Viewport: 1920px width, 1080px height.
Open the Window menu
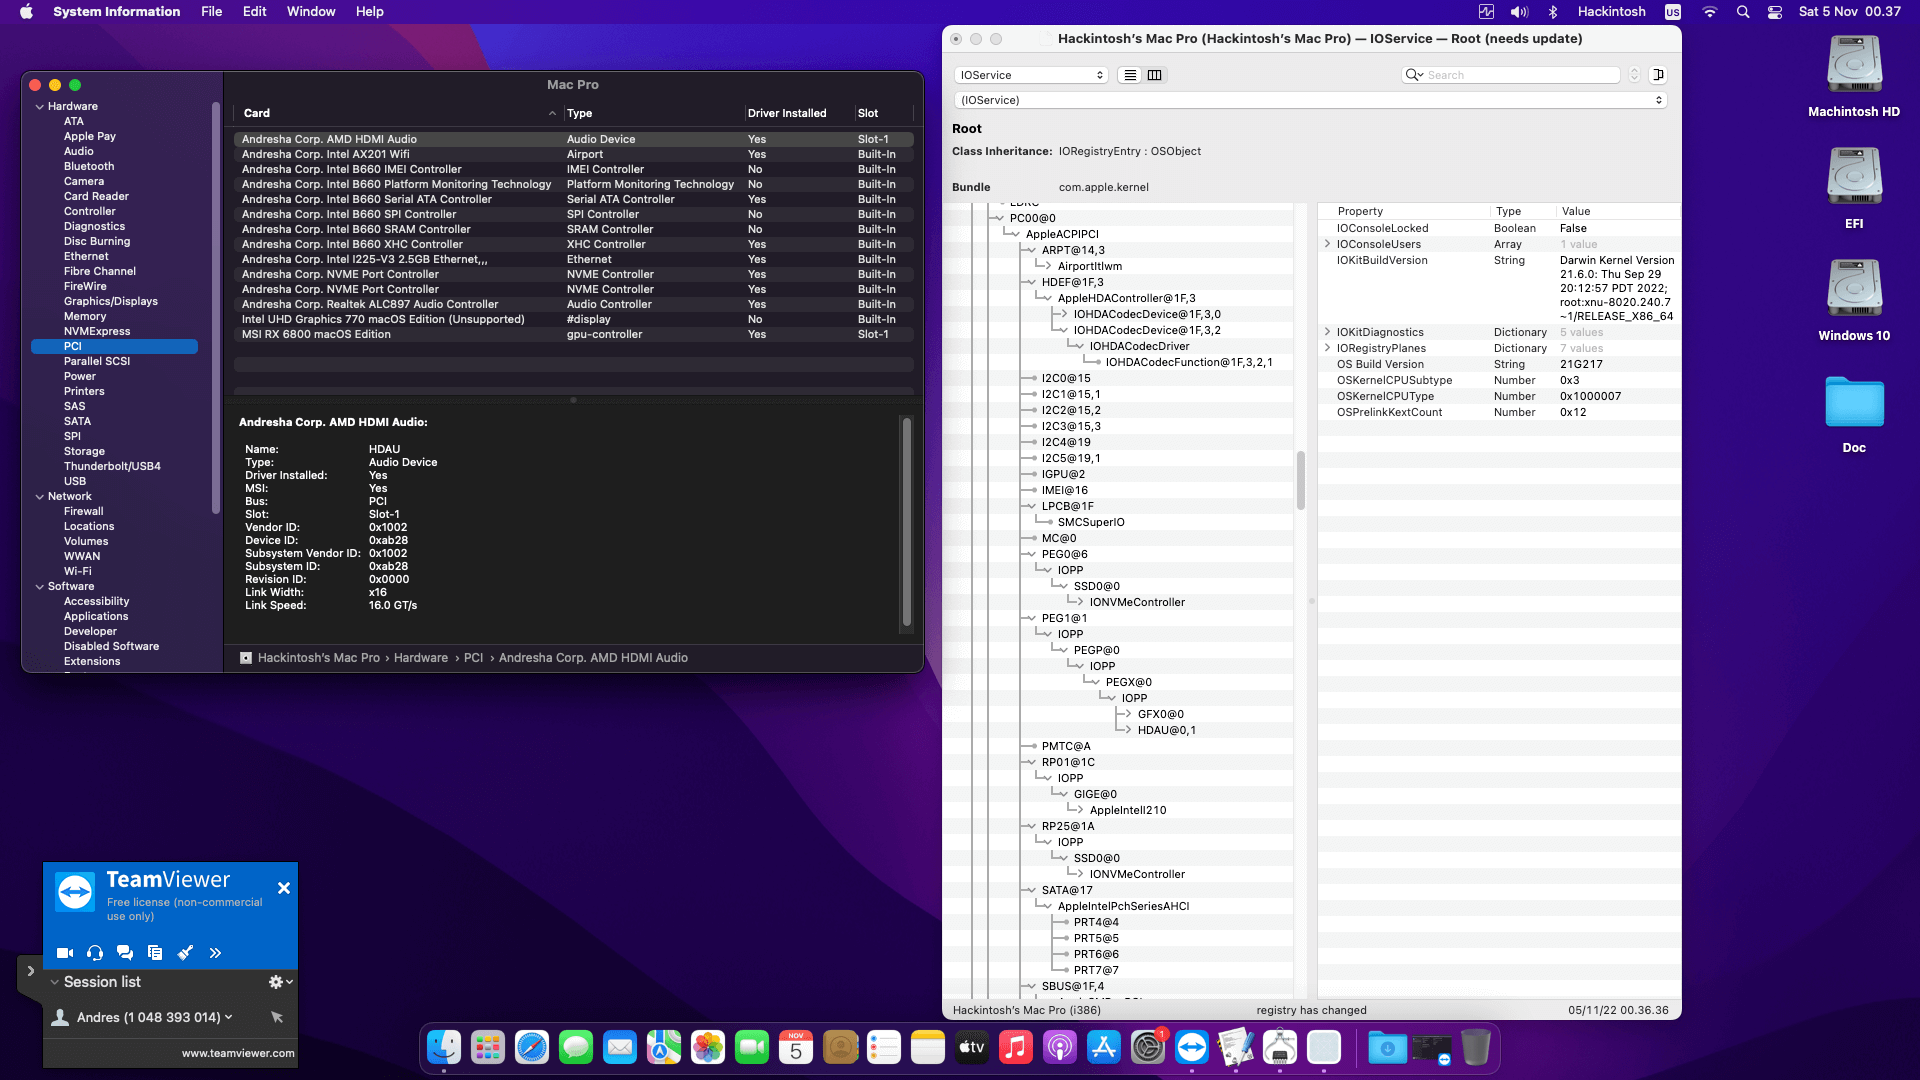311,12
